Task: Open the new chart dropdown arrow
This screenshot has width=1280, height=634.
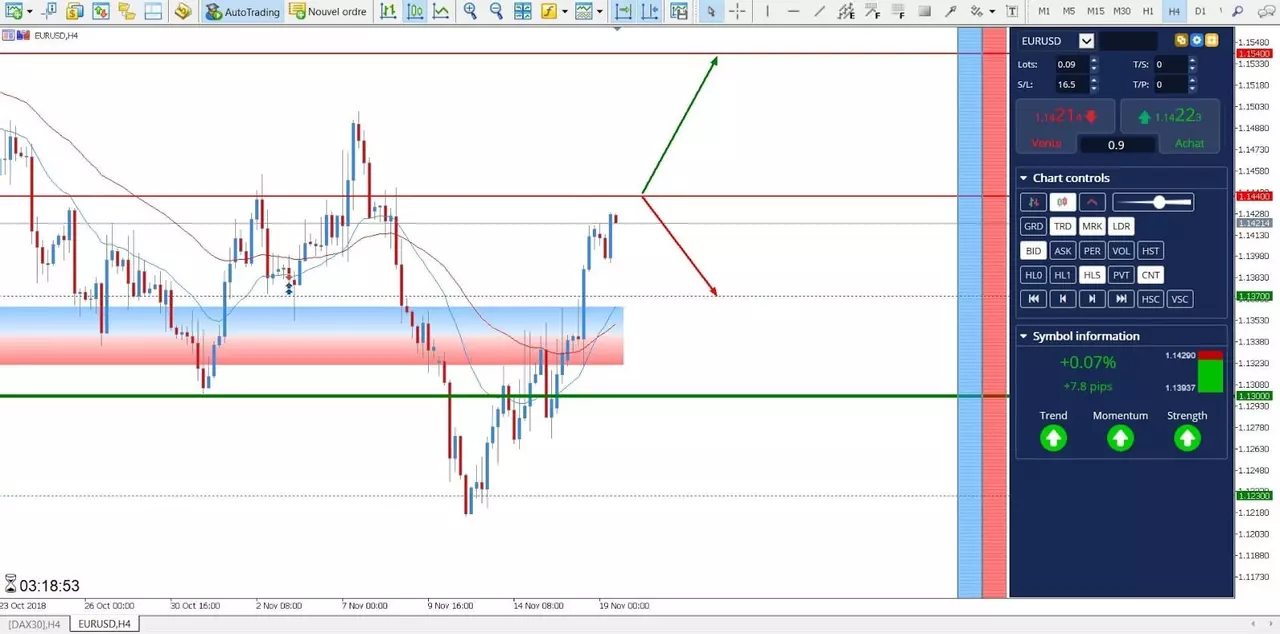Action: tap(30, 12)
